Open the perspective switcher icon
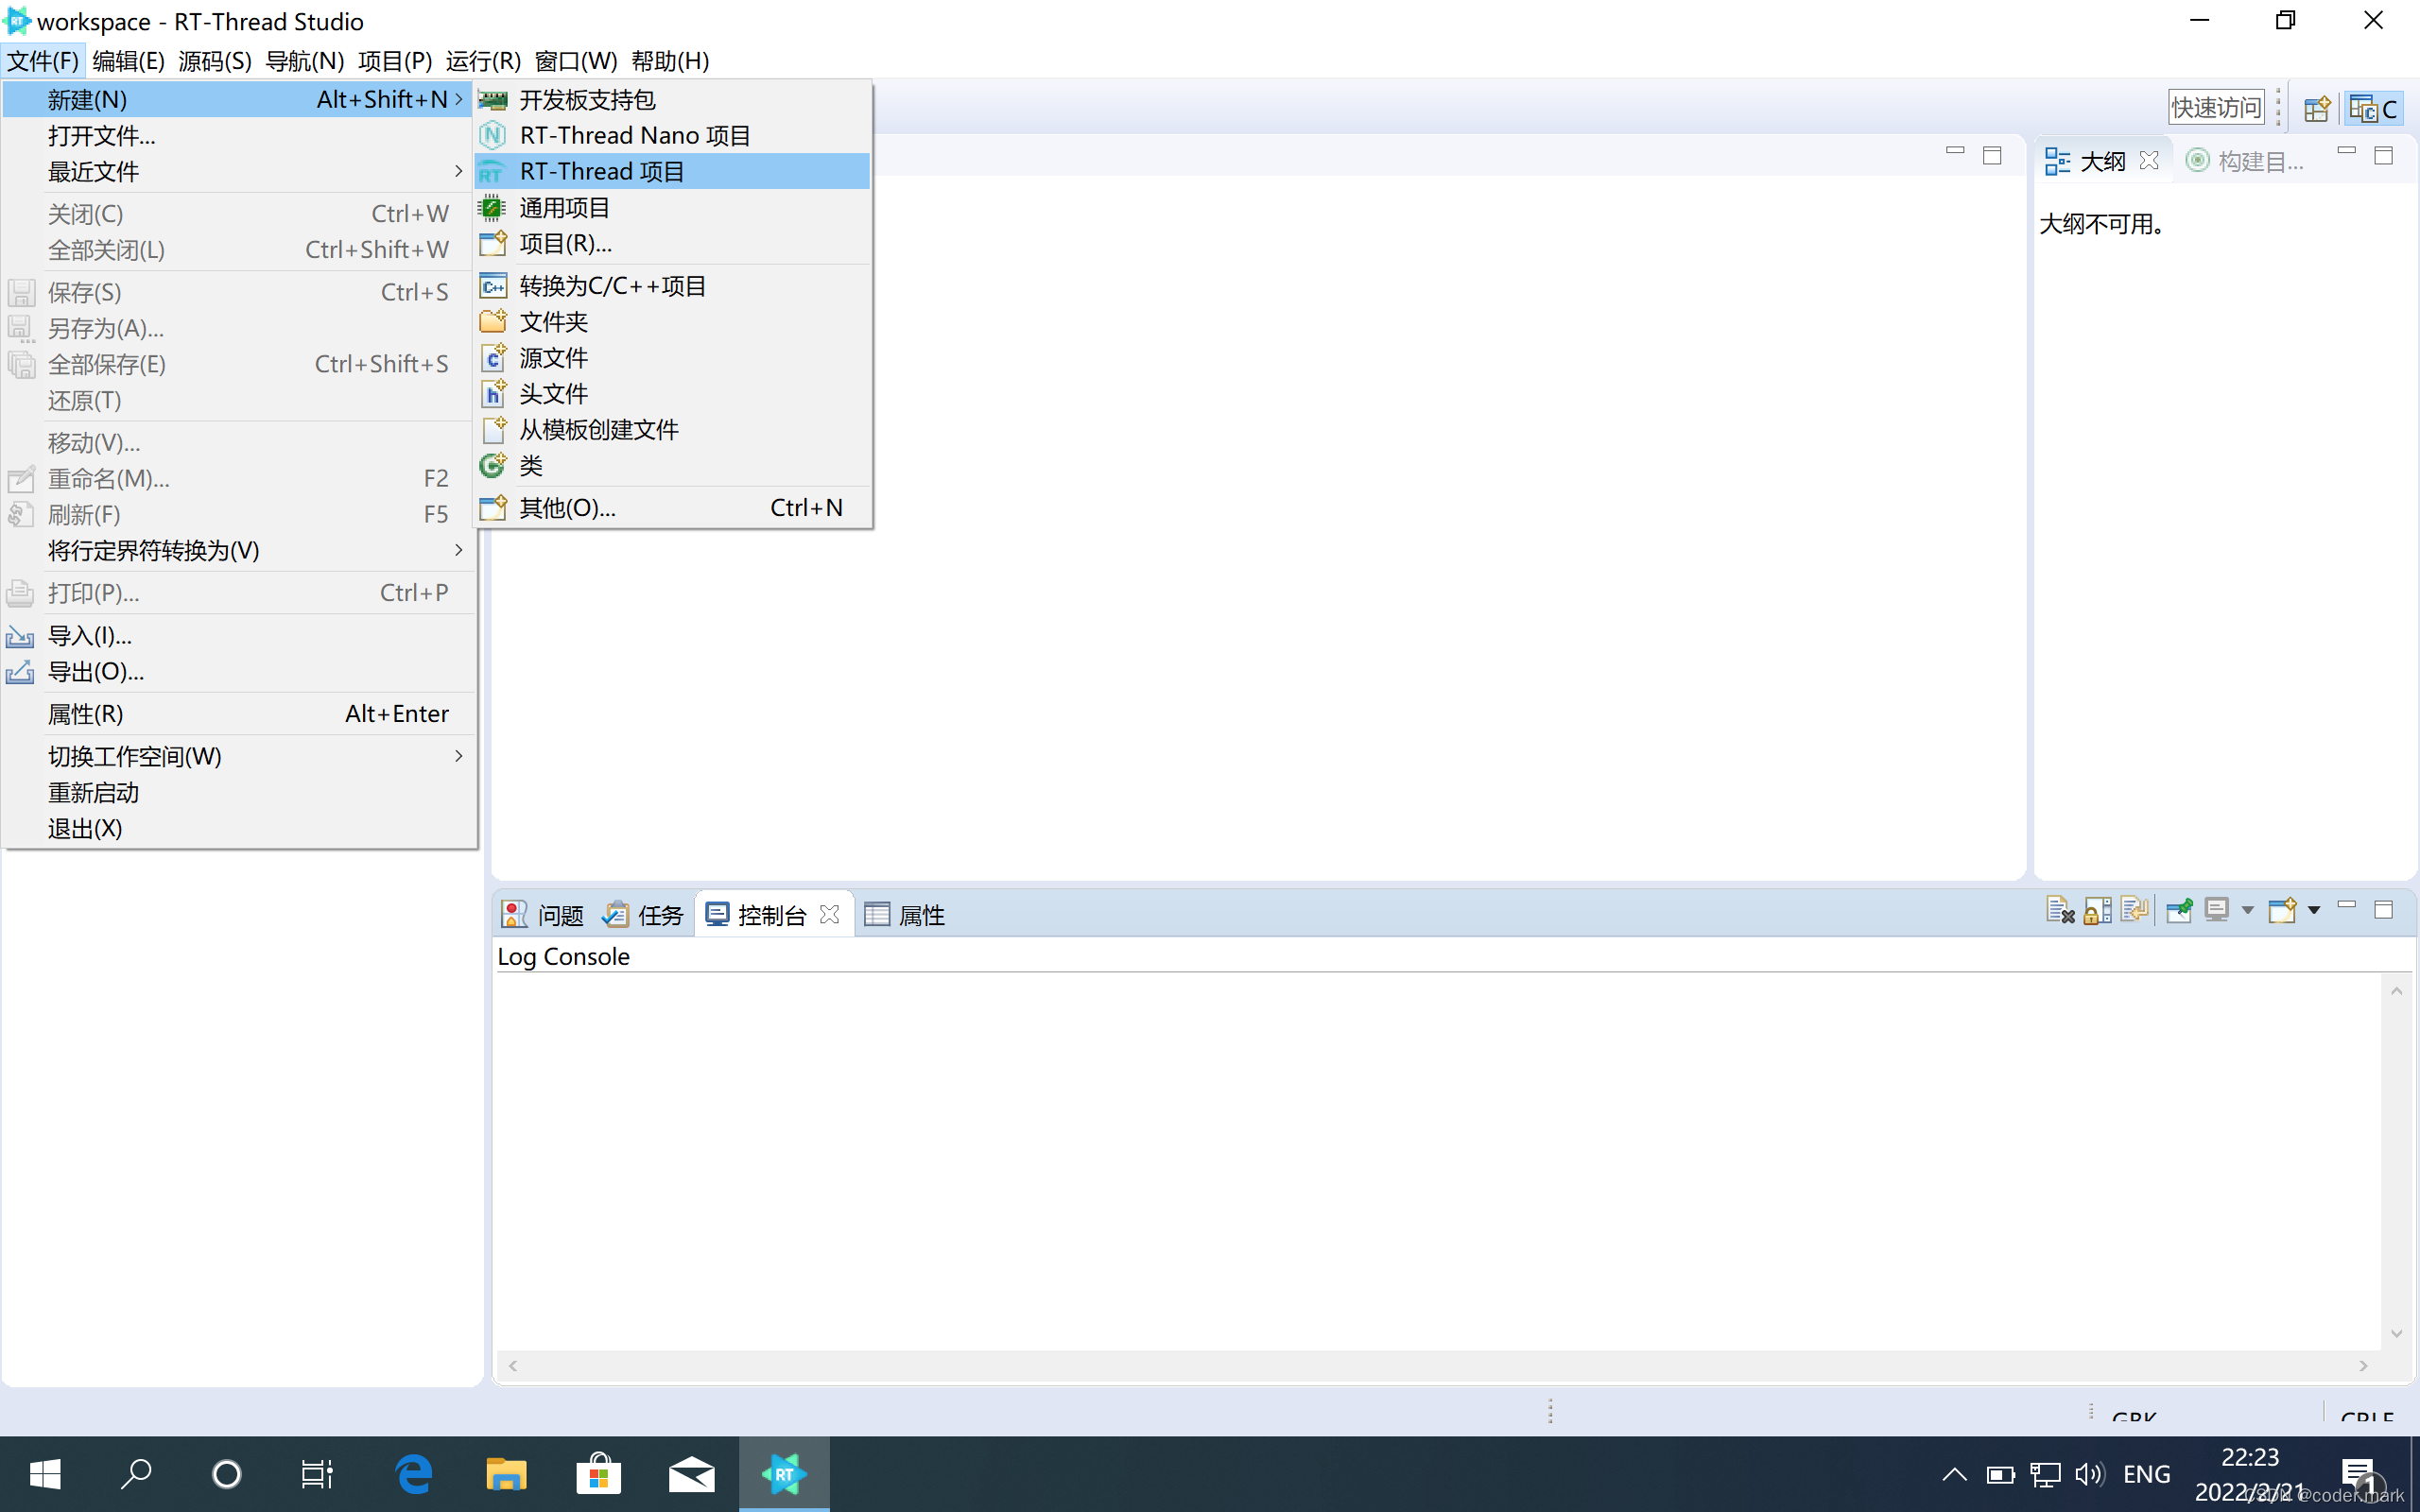Screen dimensions: 2420x1512 coord(2316,108)
